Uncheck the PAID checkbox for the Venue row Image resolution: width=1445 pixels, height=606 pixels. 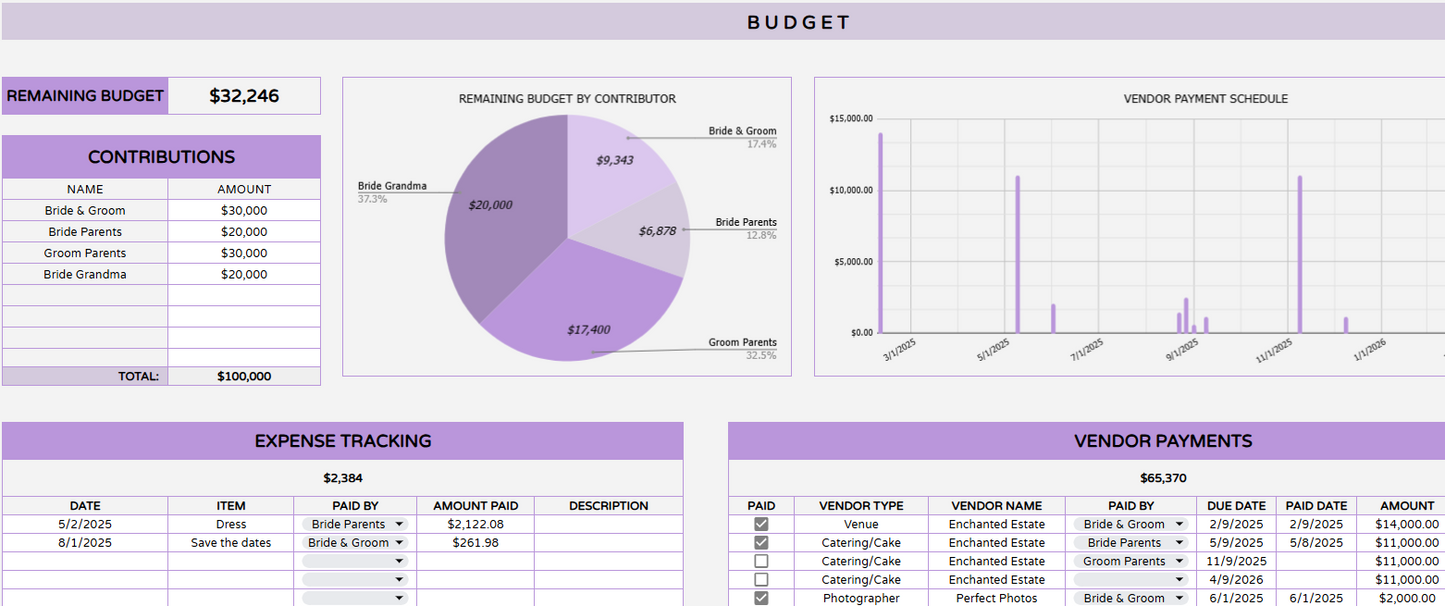[760, 524]
